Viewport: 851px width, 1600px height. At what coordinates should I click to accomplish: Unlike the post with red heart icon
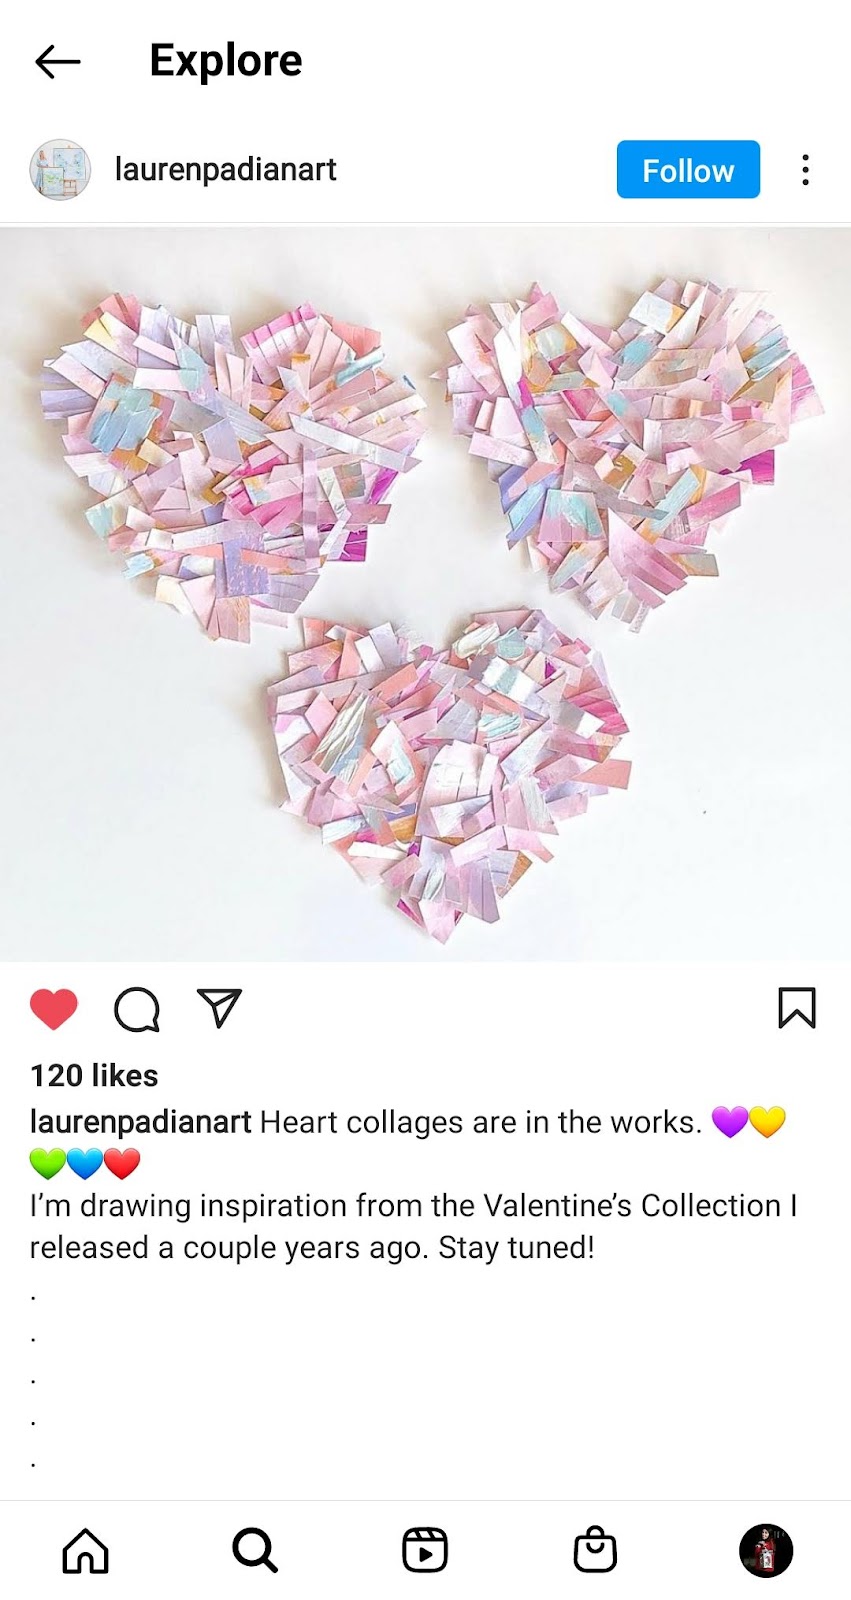54,1008
